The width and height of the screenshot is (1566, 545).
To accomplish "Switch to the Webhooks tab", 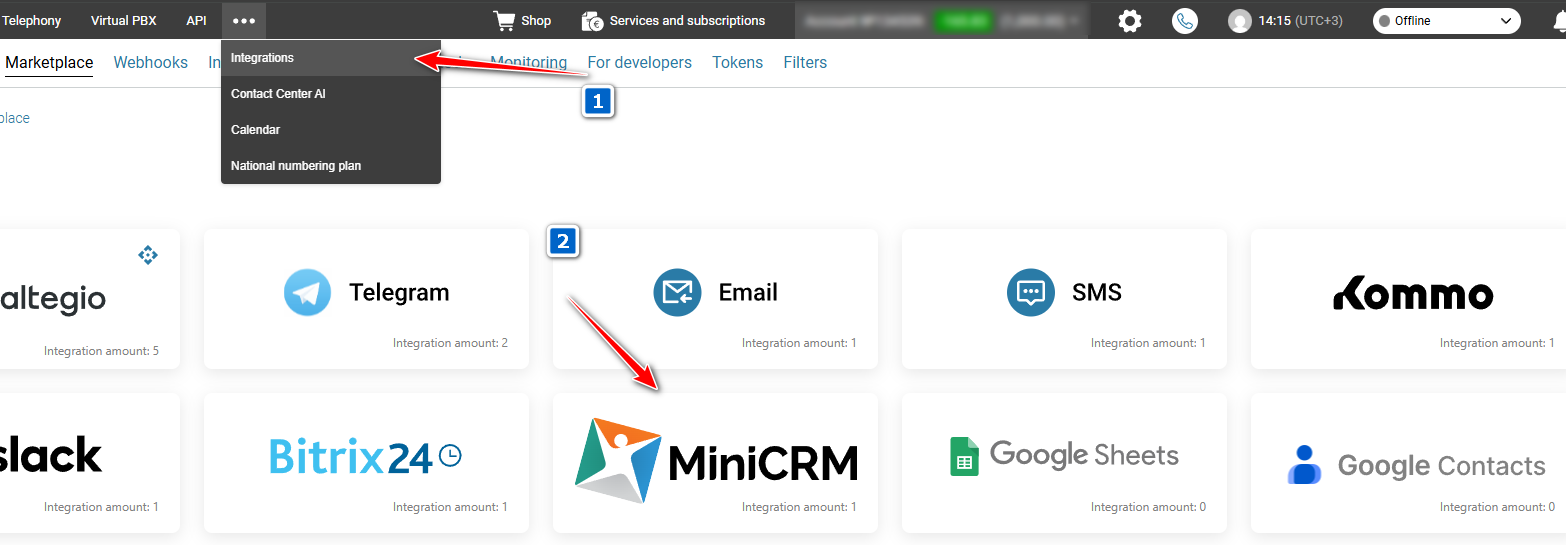I will (x=151, y=62).
